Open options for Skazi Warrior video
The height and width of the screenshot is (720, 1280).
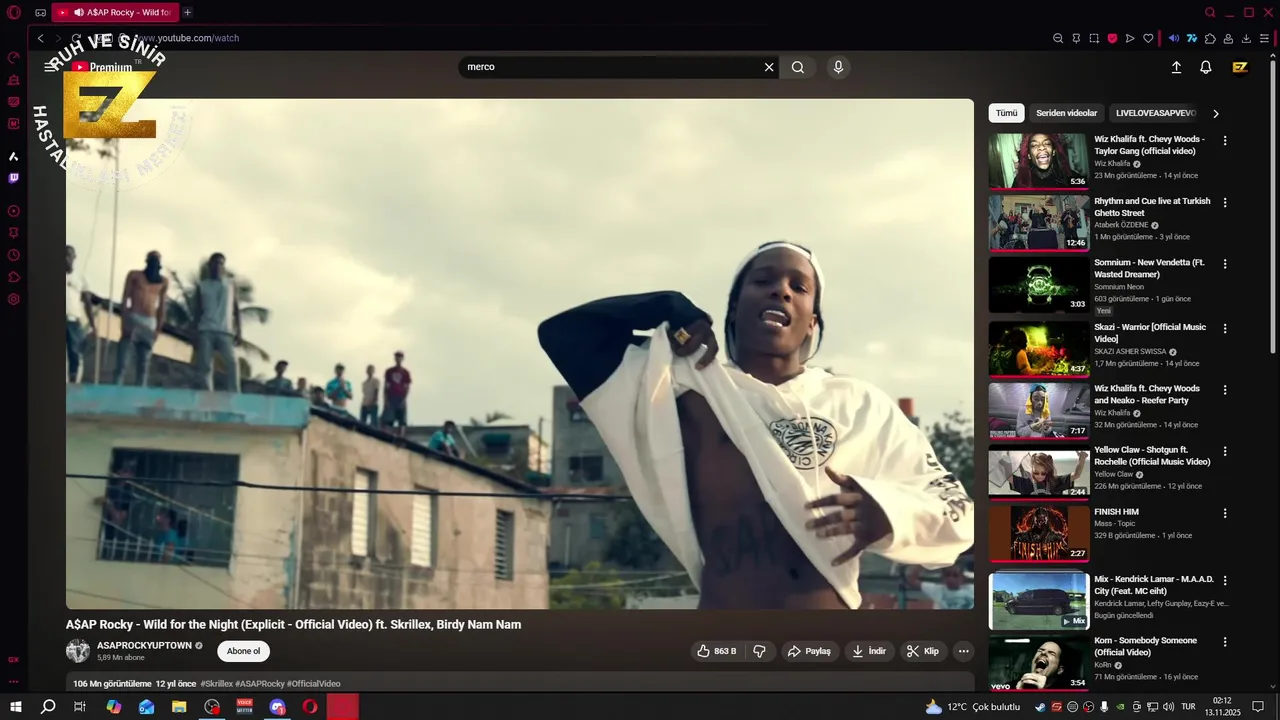pyautogui.click(x=1225, y=329)
